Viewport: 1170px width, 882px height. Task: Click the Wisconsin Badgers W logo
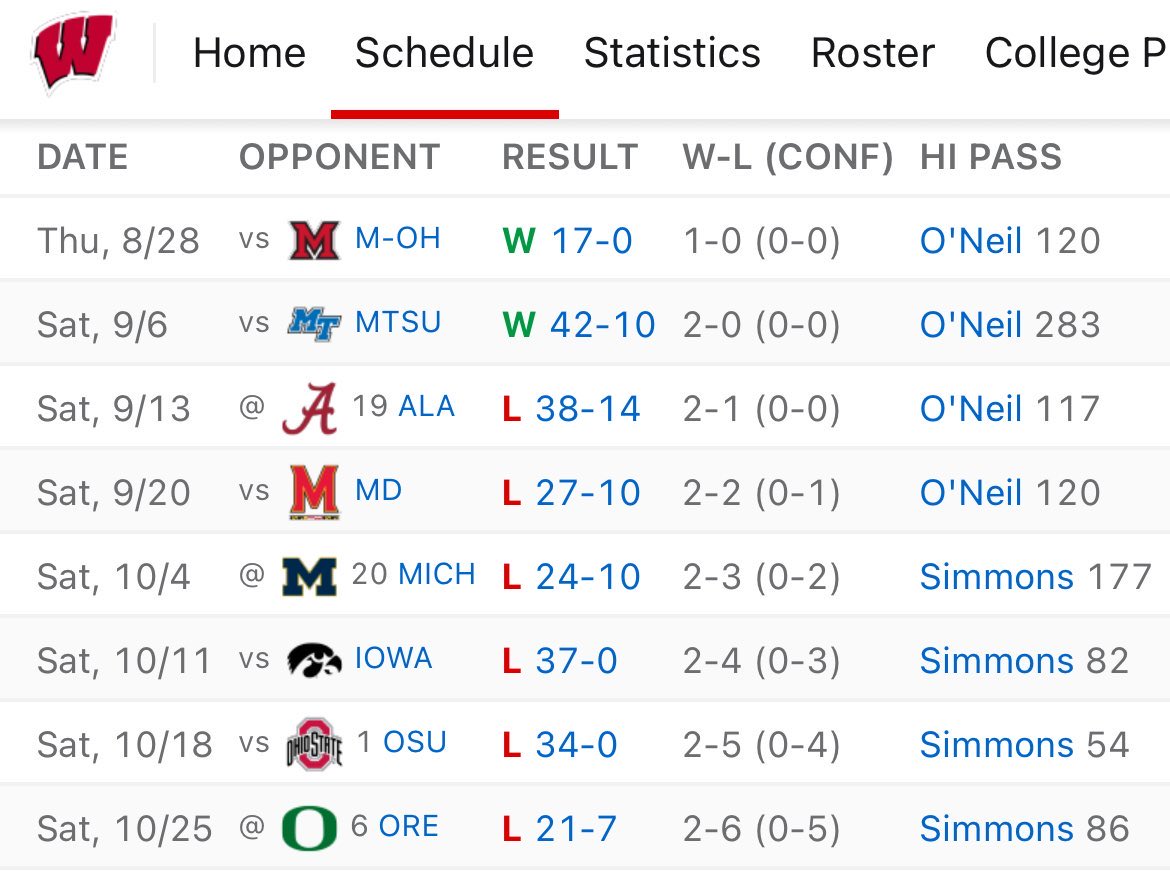pos(73,52)
